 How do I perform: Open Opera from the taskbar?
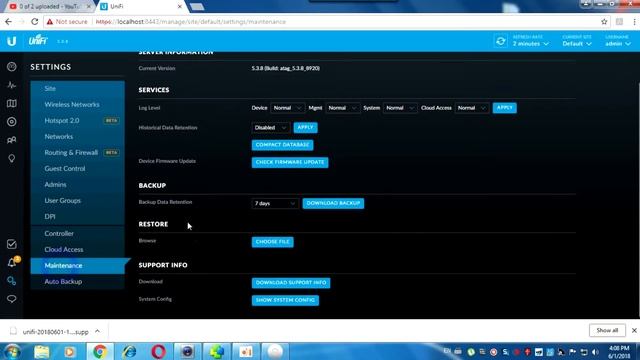(x=158, y=351)
